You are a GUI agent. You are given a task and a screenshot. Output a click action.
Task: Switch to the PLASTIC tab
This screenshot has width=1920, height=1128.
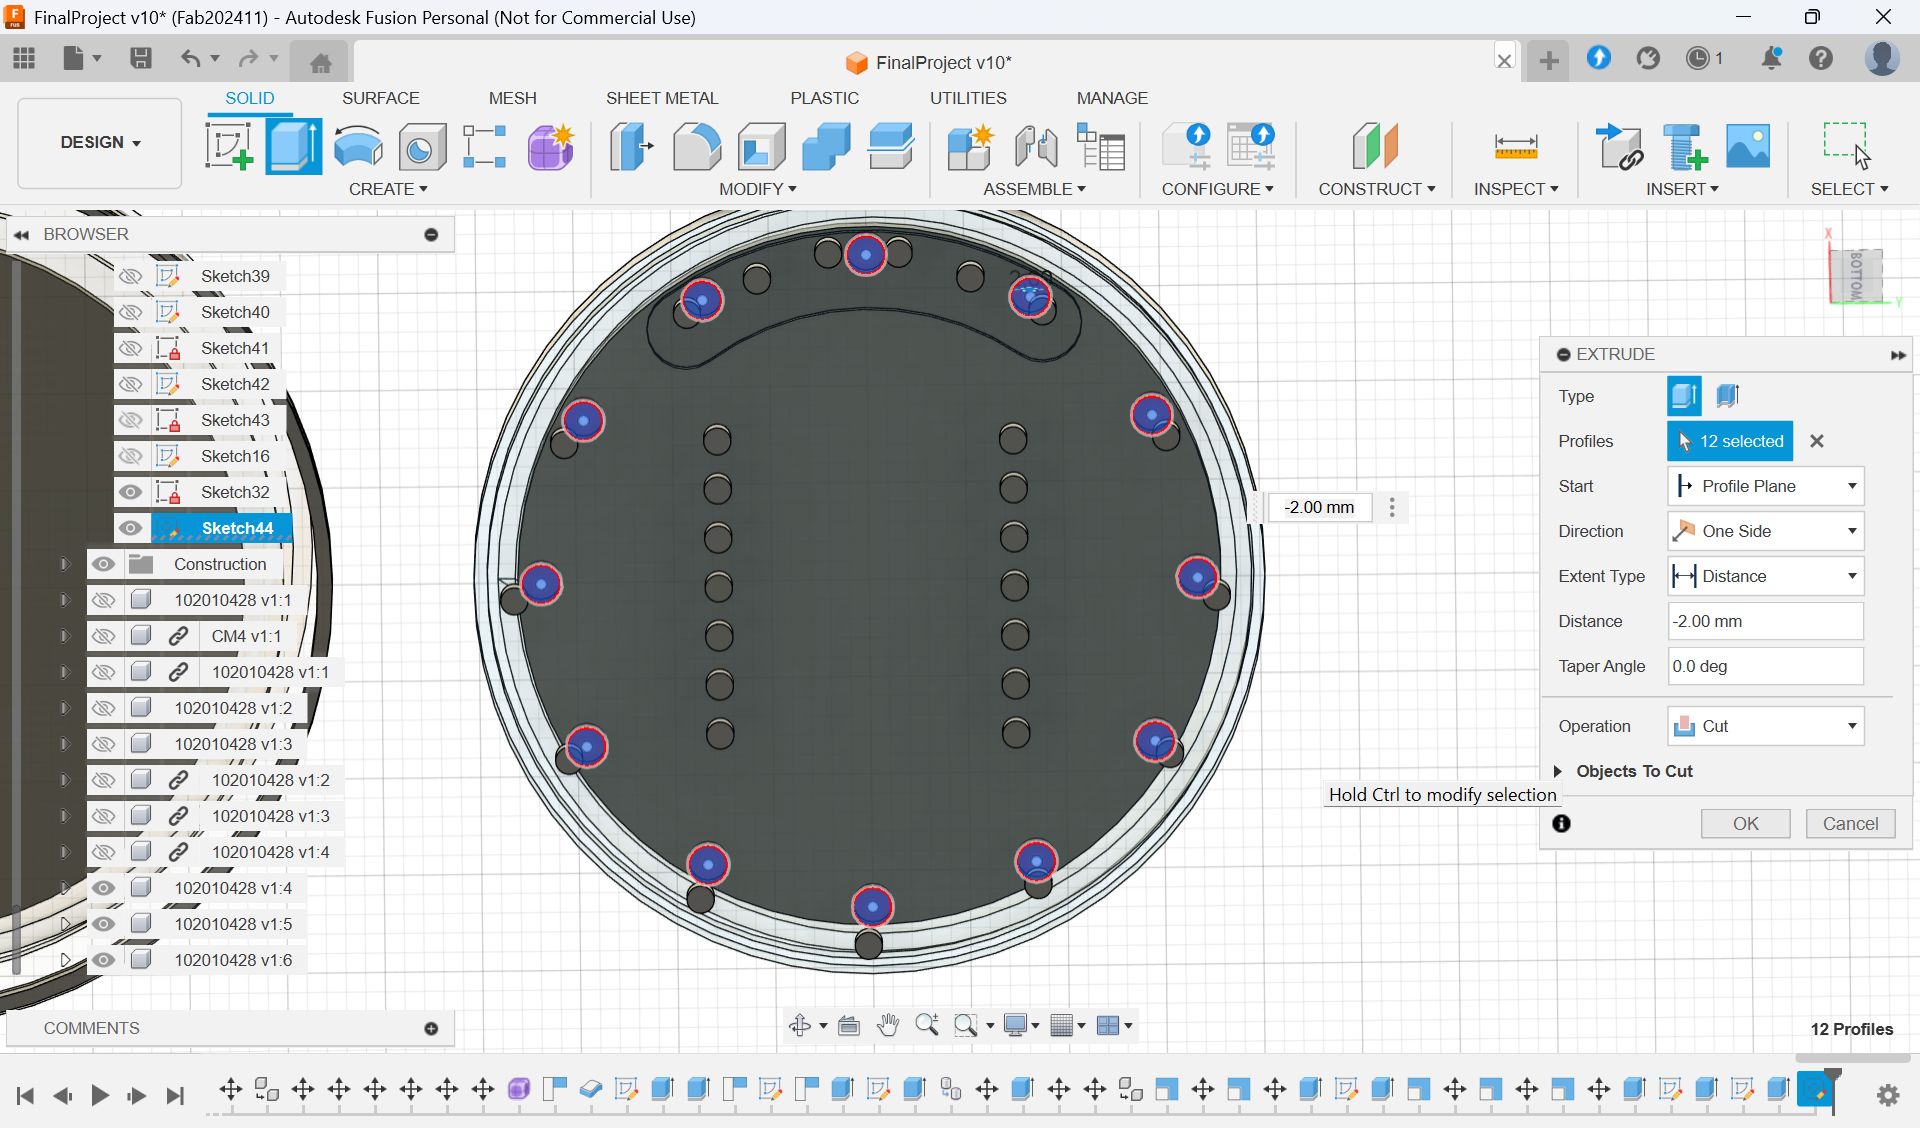[x=824, y=98]
